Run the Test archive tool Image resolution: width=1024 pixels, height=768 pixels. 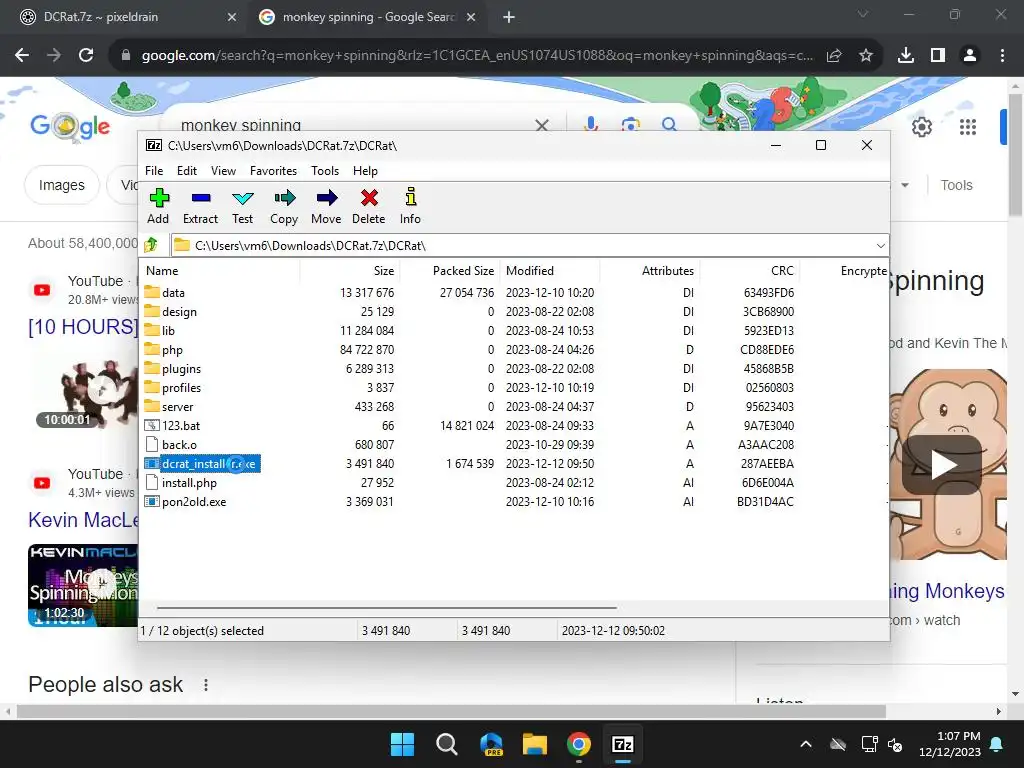tap(242, 206)
